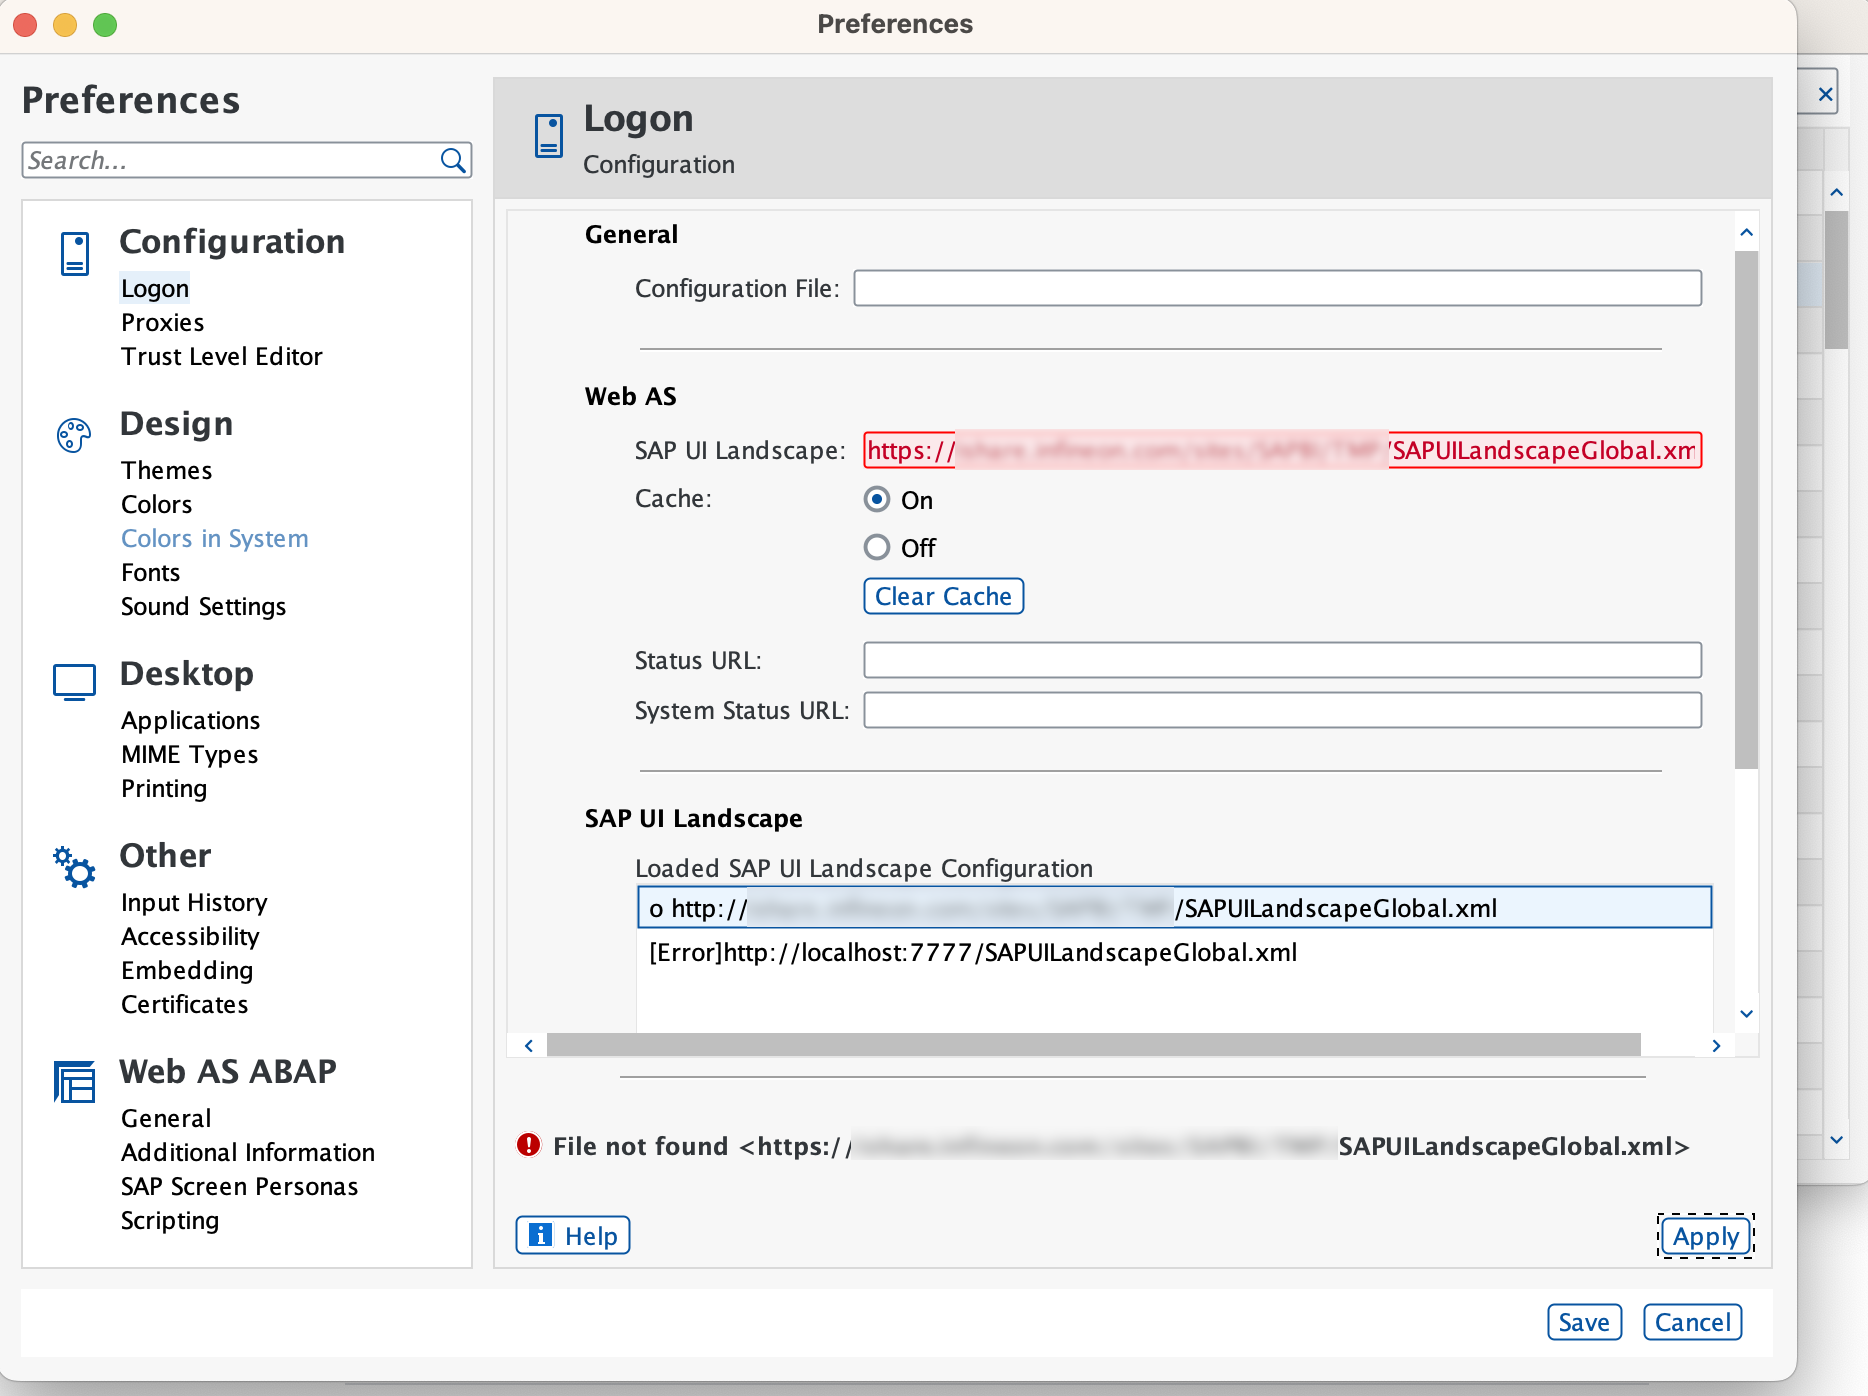Click the info icon on Help button
The width and height of the screenshot is (1868, 1396).
point(540,1235)
